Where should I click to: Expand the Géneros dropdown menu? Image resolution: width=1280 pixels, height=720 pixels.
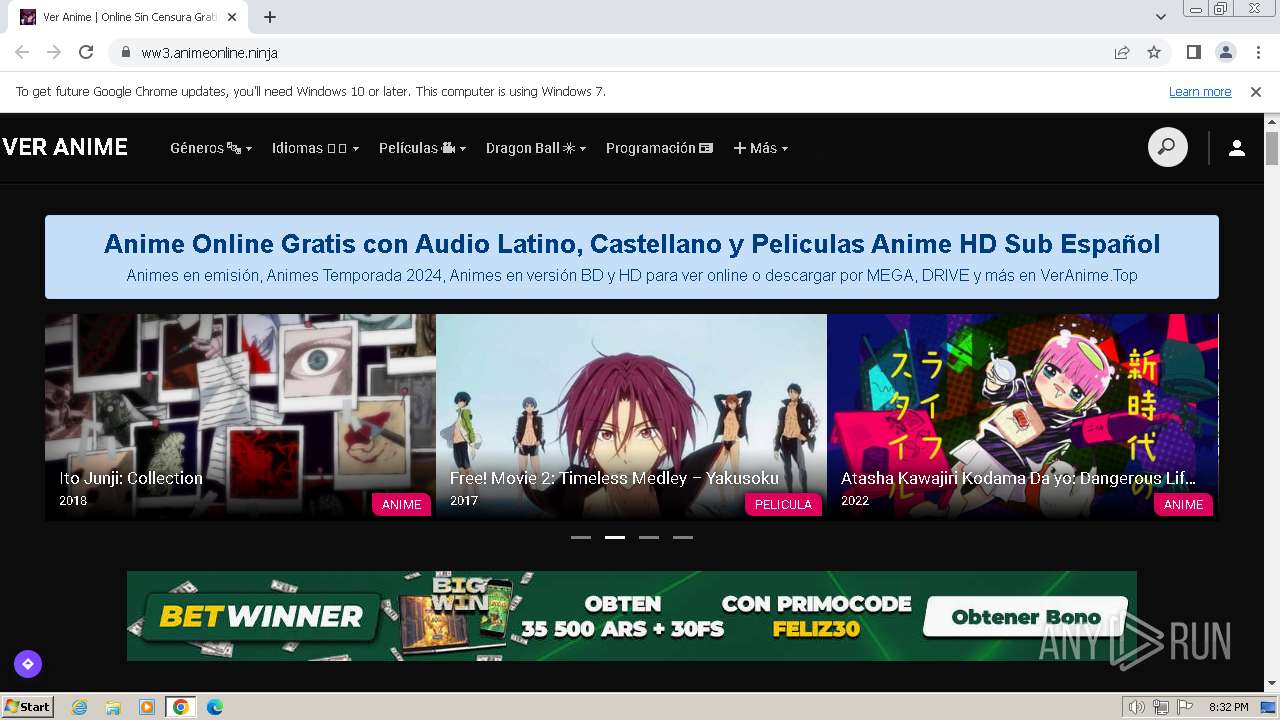pos(211,148)
